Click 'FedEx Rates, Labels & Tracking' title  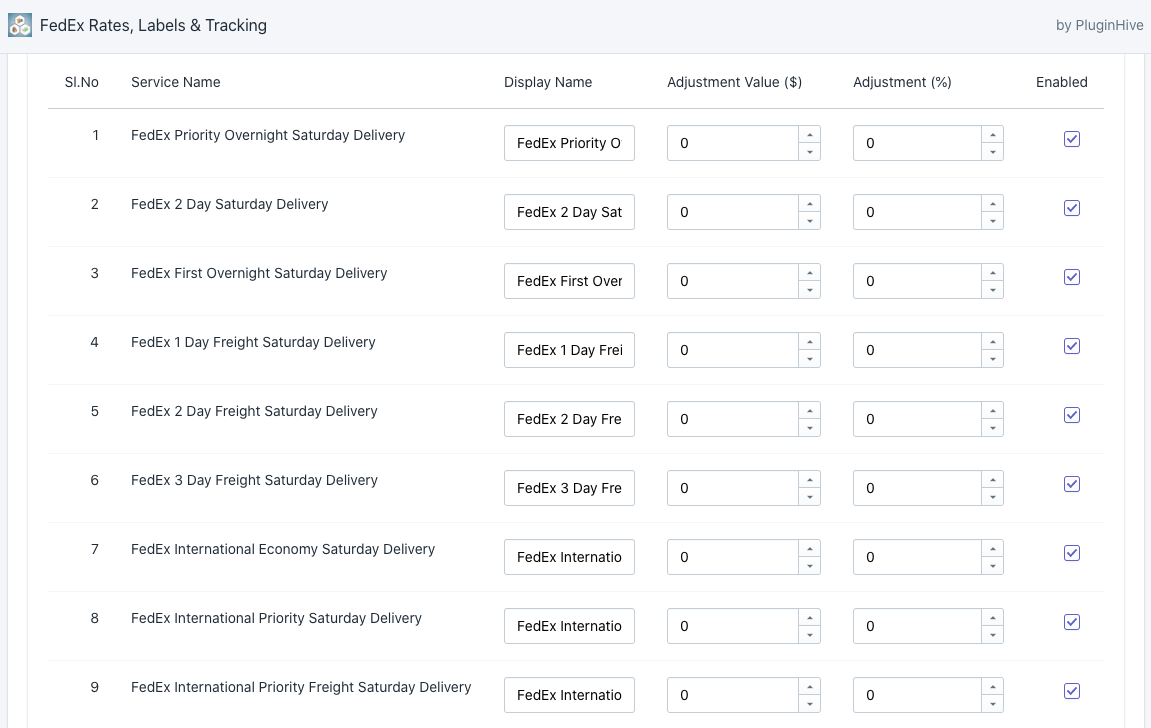tap(153, 25)
